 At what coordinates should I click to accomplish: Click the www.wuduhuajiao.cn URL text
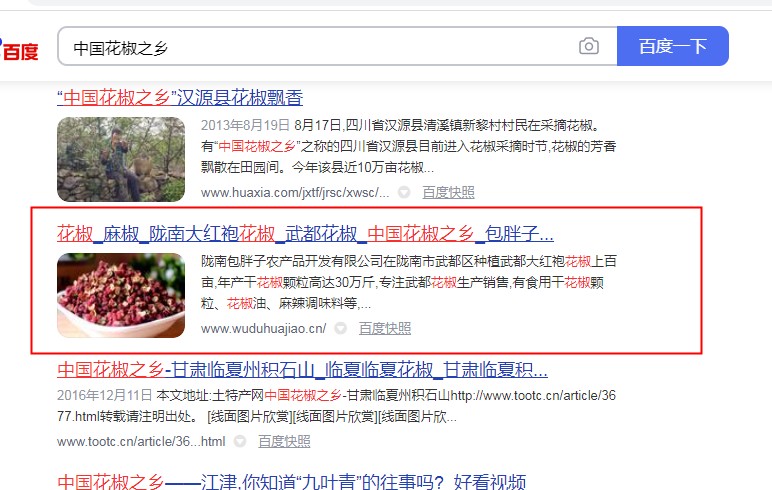(263, 328)
